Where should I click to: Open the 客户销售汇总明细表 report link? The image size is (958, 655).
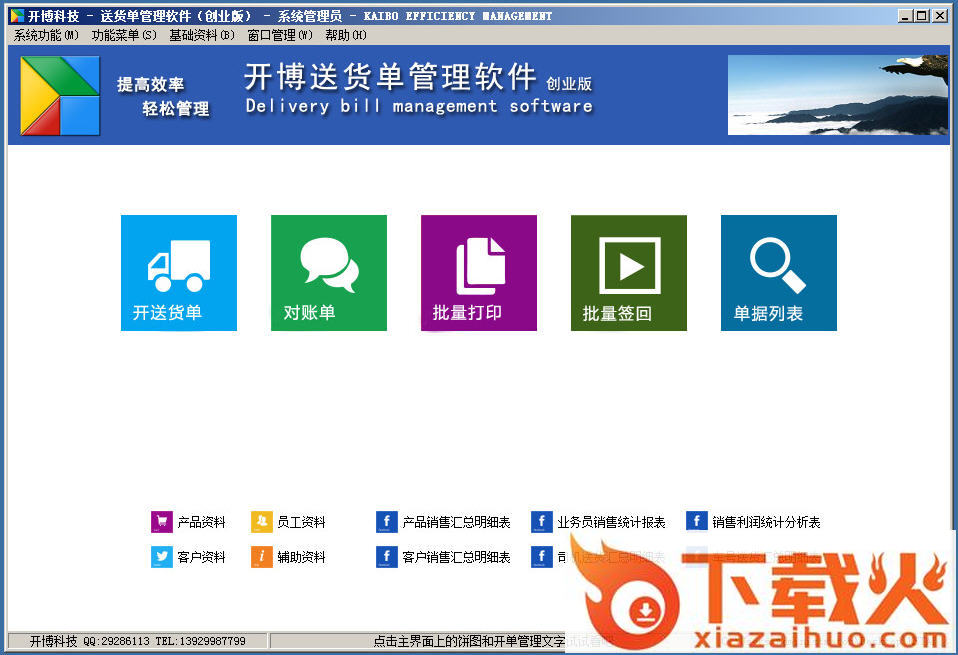pyautogui.click(x=456, y=557)
